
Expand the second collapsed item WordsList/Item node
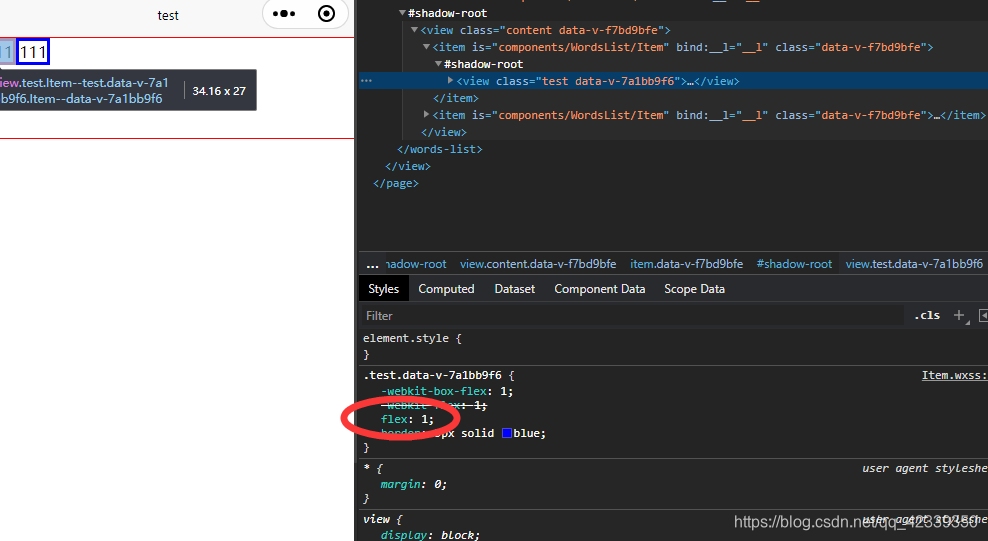coord(426,115)
